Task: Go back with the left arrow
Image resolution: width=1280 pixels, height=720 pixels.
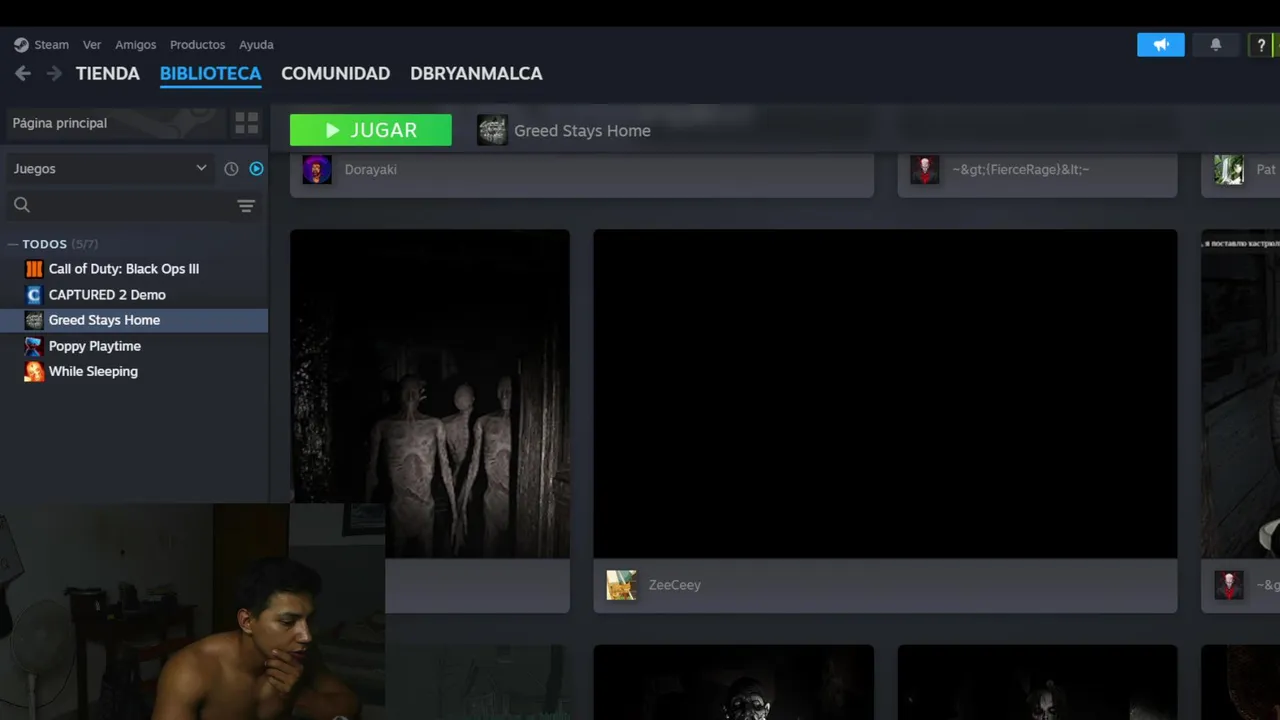Action: coord(23,73)
